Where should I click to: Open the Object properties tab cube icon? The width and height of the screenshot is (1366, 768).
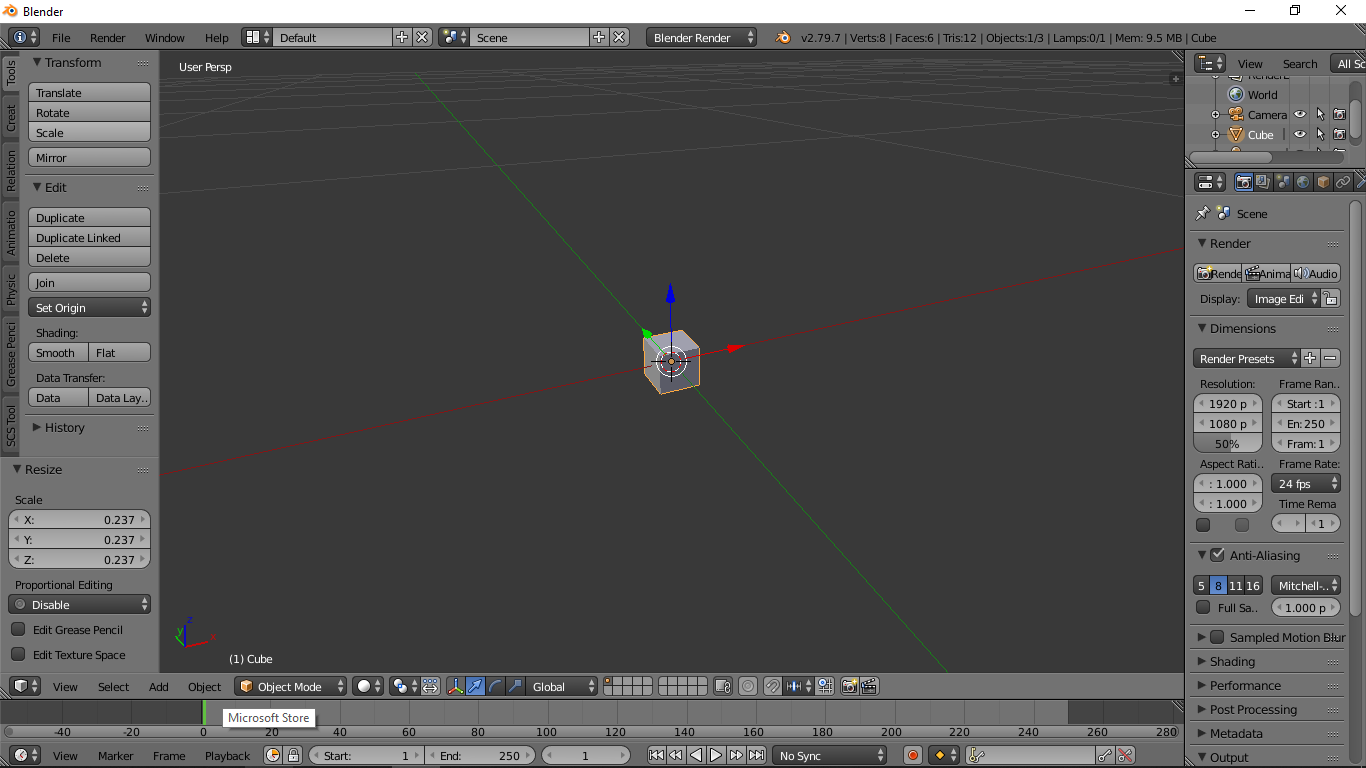click(1323, 182)
